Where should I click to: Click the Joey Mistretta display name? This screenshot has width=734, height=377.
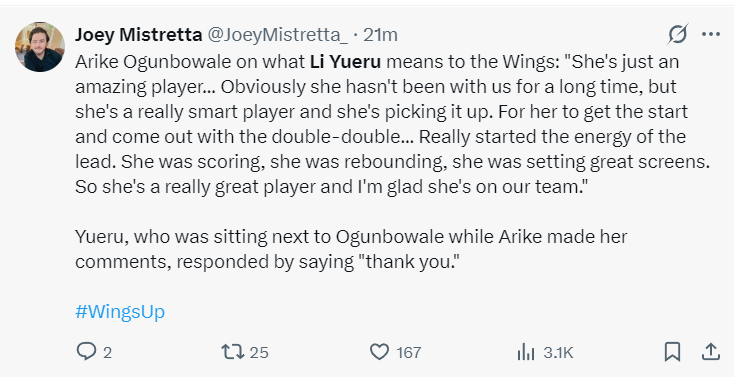(139, 35)
